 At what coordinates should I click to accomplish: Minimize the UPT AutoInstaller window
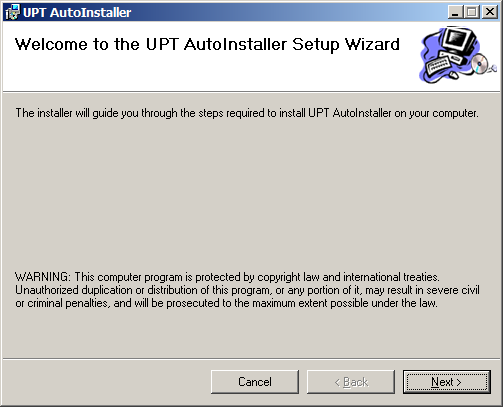pos(455,12)
